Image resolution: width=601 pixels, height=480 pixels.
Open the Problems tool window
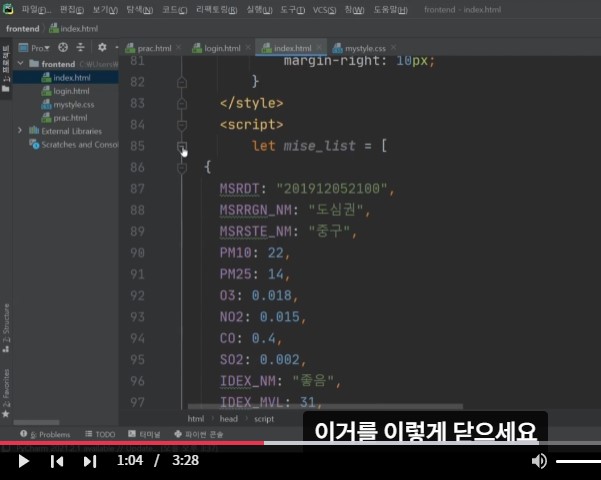45,434
